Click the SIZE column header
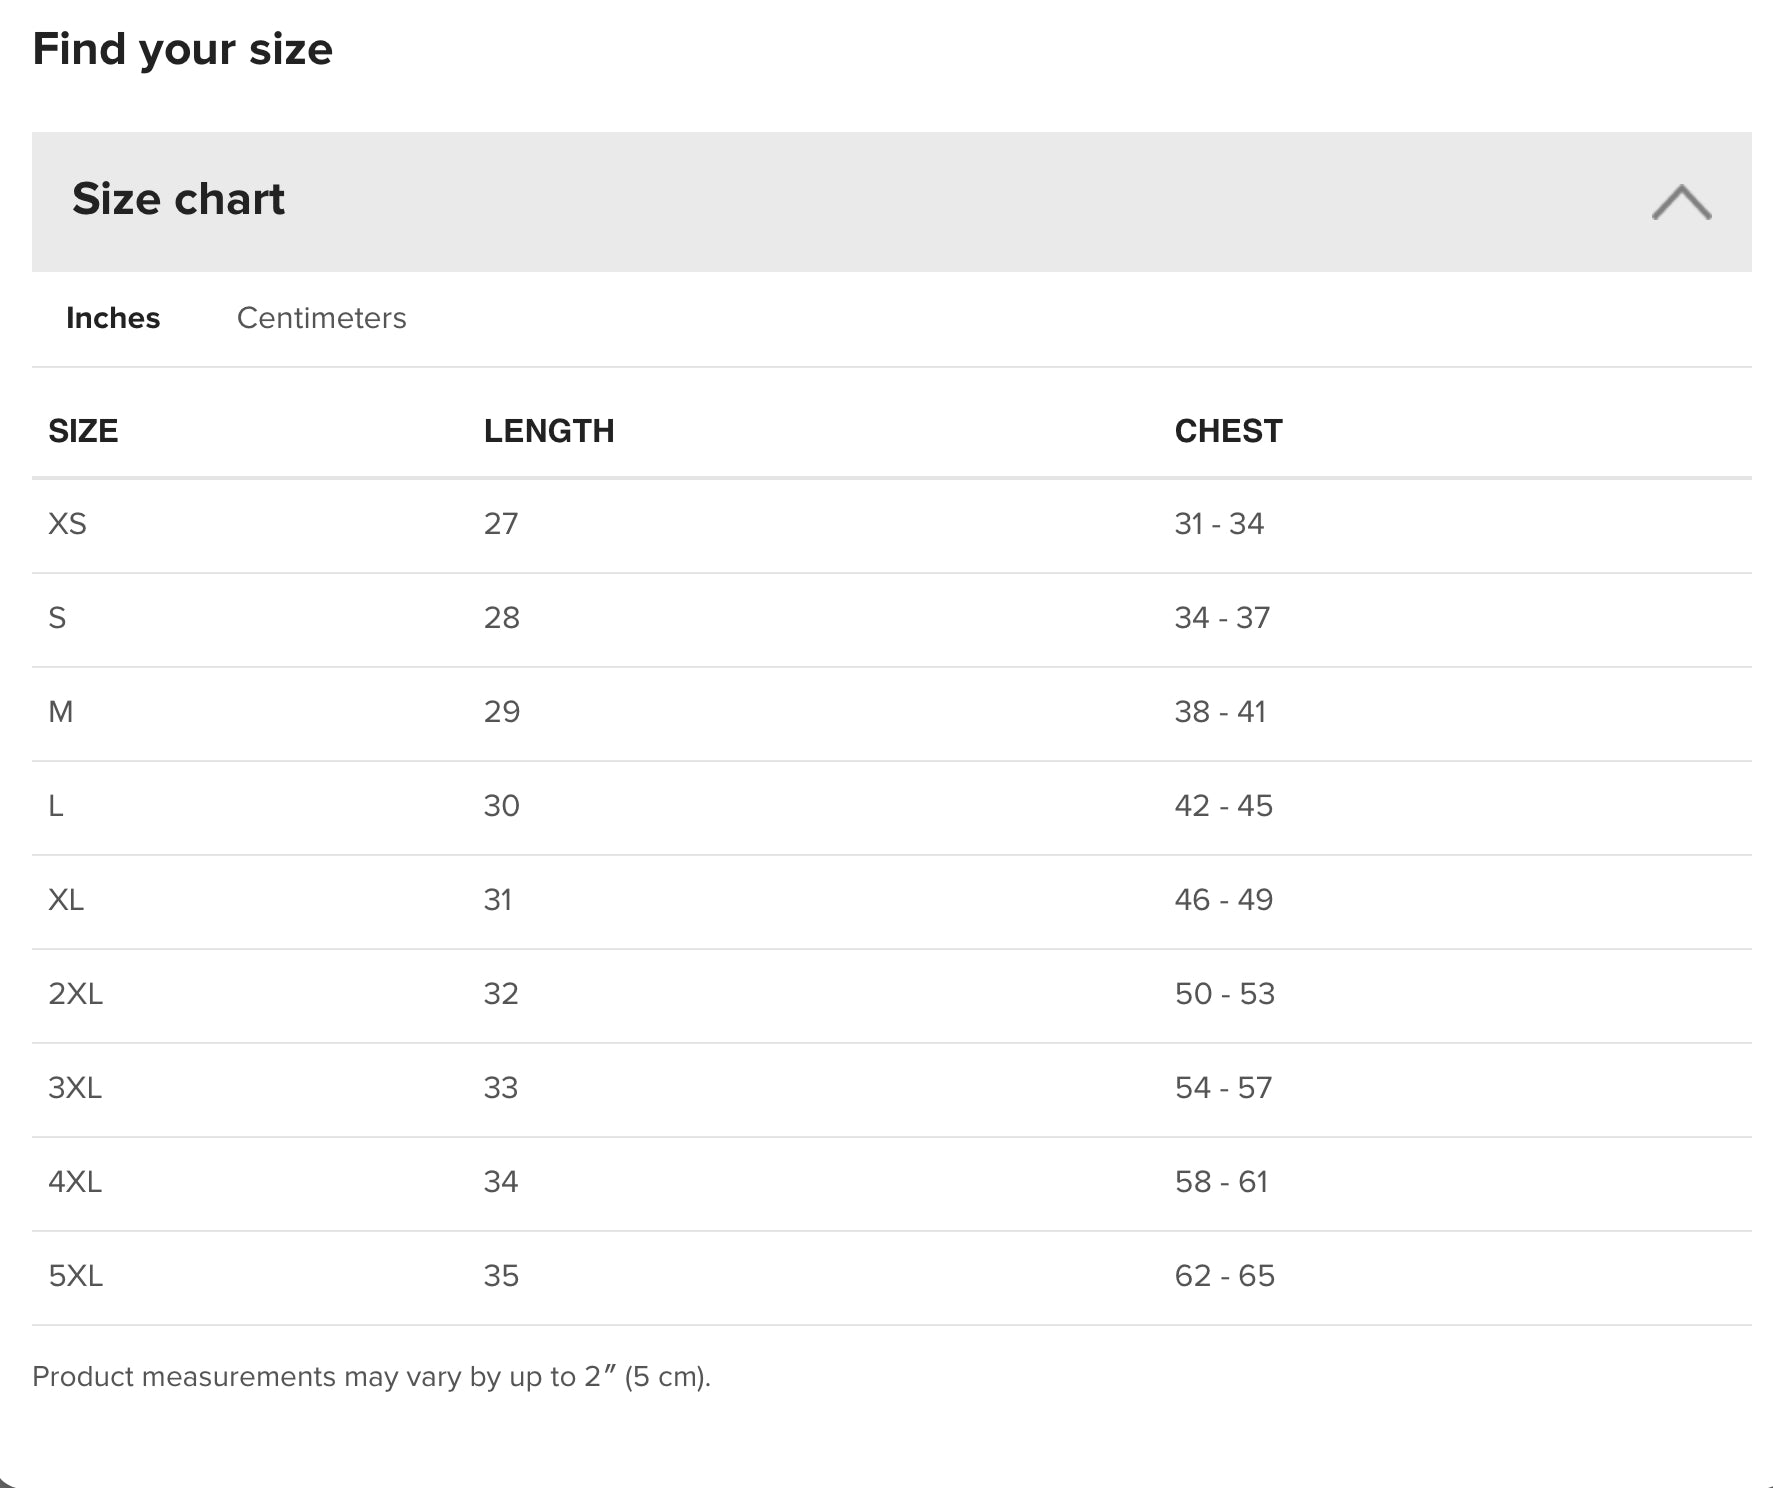1773x1488 pixels. [x=83, y=431]
